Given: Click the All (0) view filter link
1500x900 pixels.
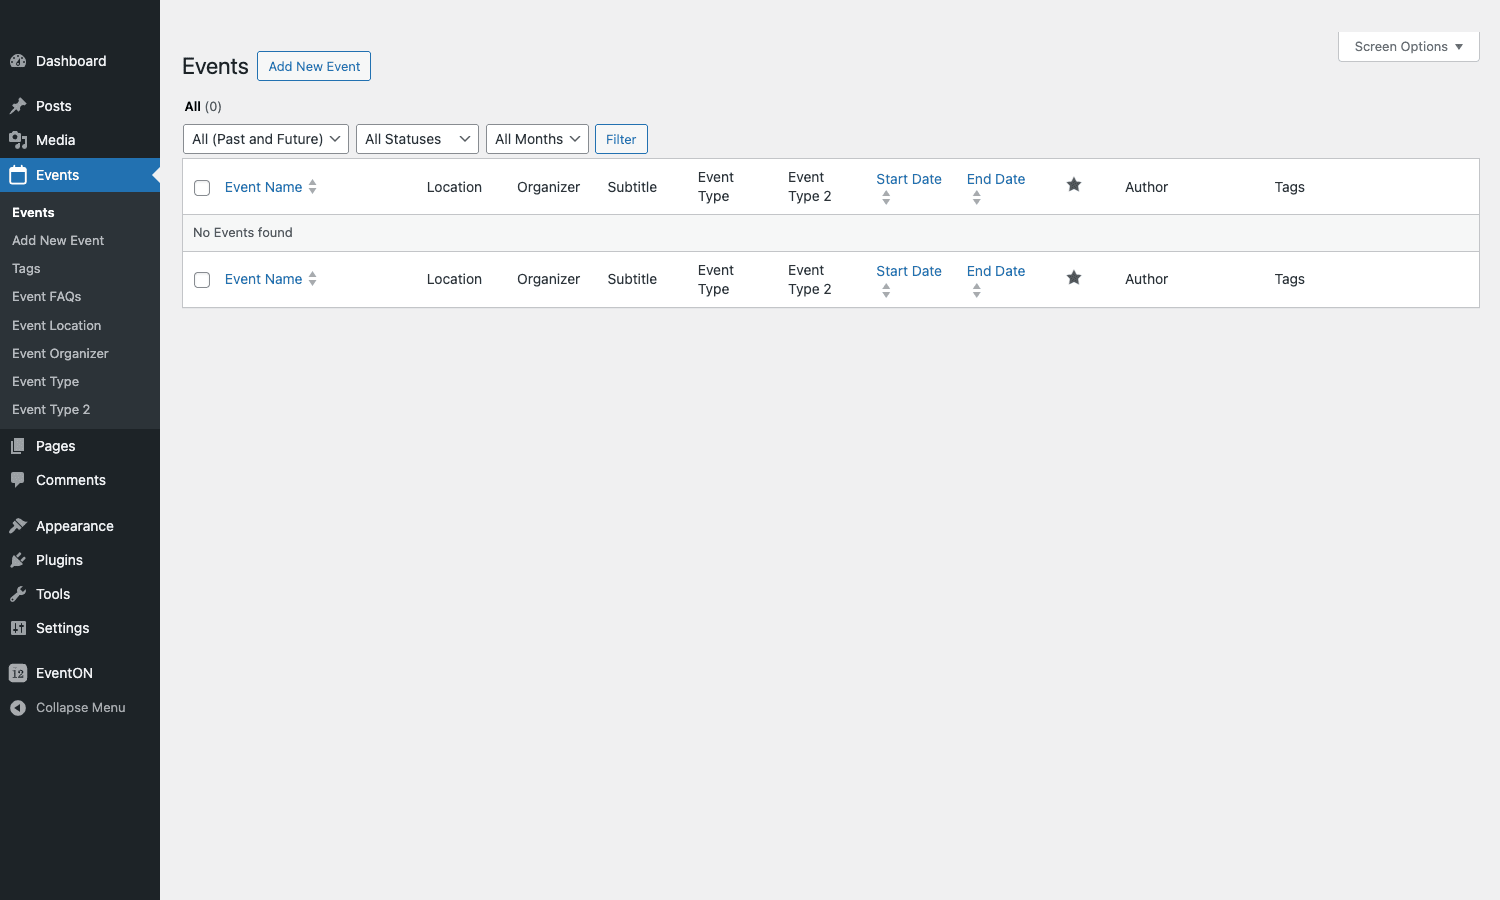Looking at the screenshot, I should click(x=203, y=106).
